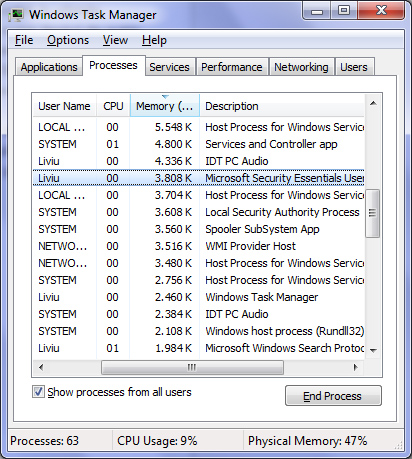Viewport: 412px width, 459px height.
Task: Select the IDT PC Audio 2.384 K row
Action: [199, 314]
